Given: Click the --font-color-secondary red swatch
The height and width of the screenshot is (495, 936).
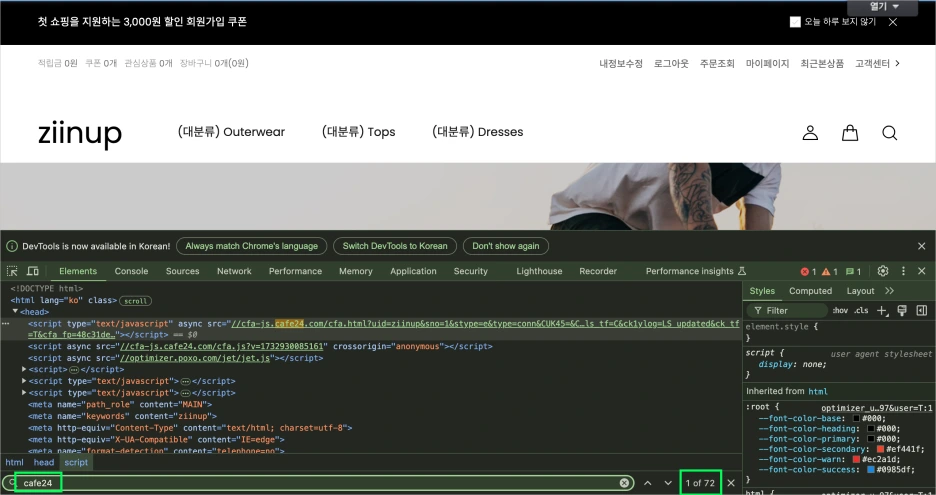Looking at the screenshot, I should 880,449.
